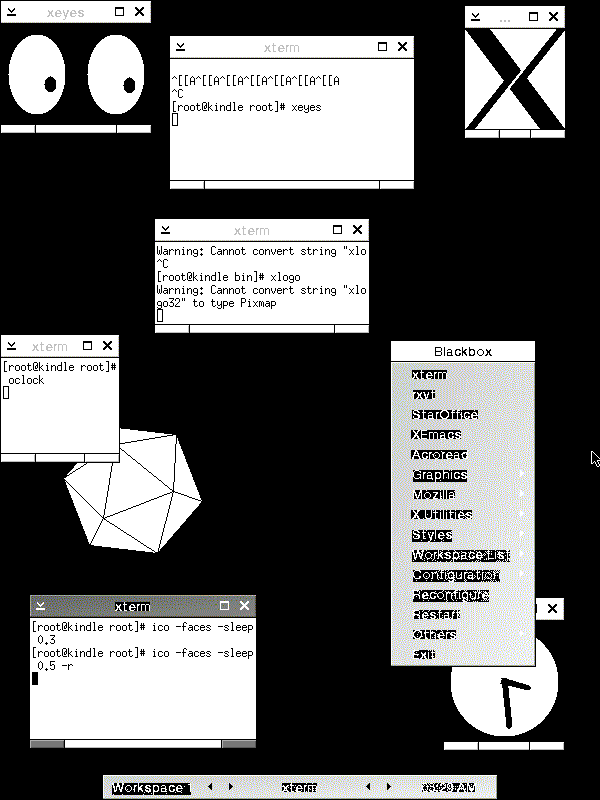Image resolution: width=600 pixels, height=800 pixels.
Task: Click bottom-right resize grip of xeyes window
Action: (134, 129)
